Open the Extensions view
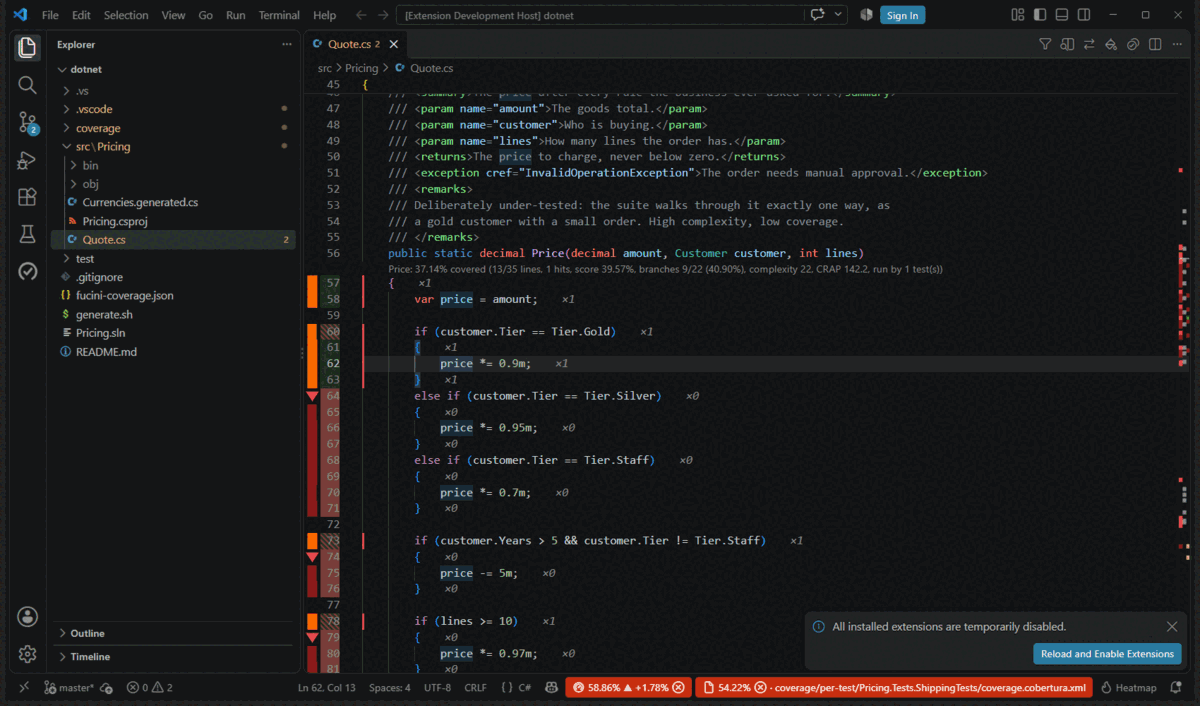Image resolution: width=1200 pixels, height=706 pixels. (x=27, y=197)
